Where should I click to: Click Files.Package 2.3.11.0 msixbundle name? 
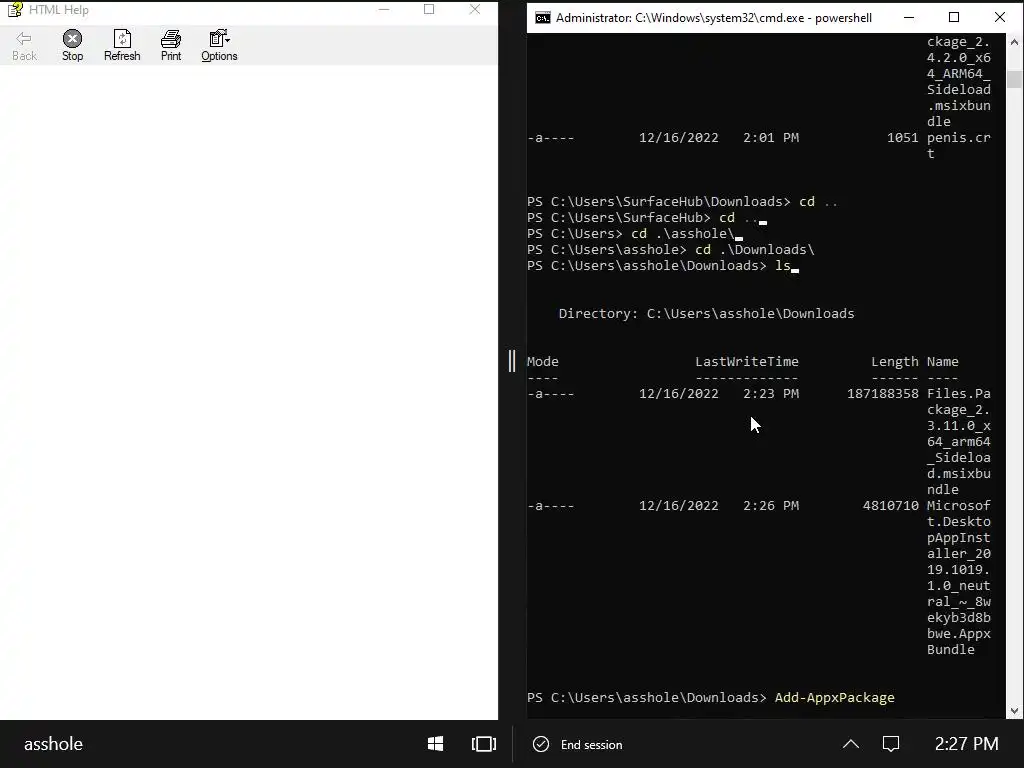click(959, 441)
